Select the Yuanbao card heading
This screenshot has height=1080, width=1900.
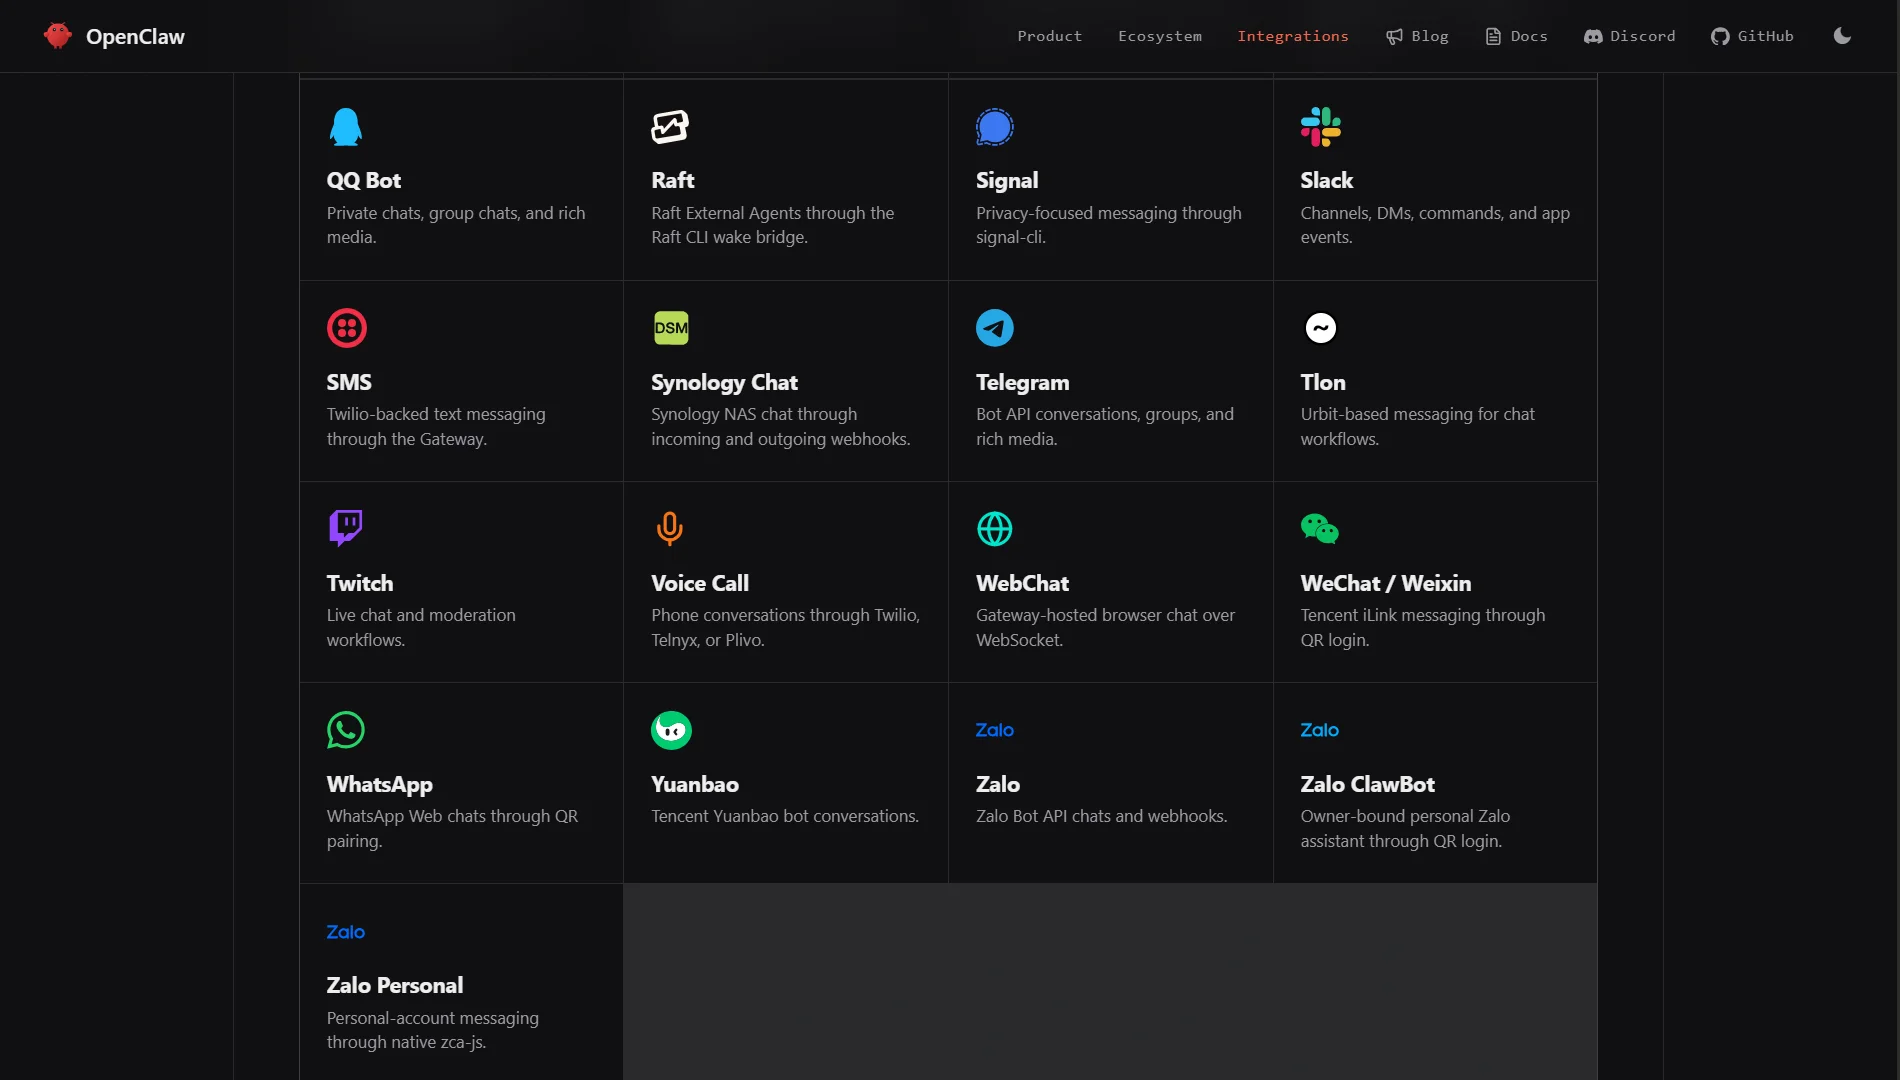[695, 784]
